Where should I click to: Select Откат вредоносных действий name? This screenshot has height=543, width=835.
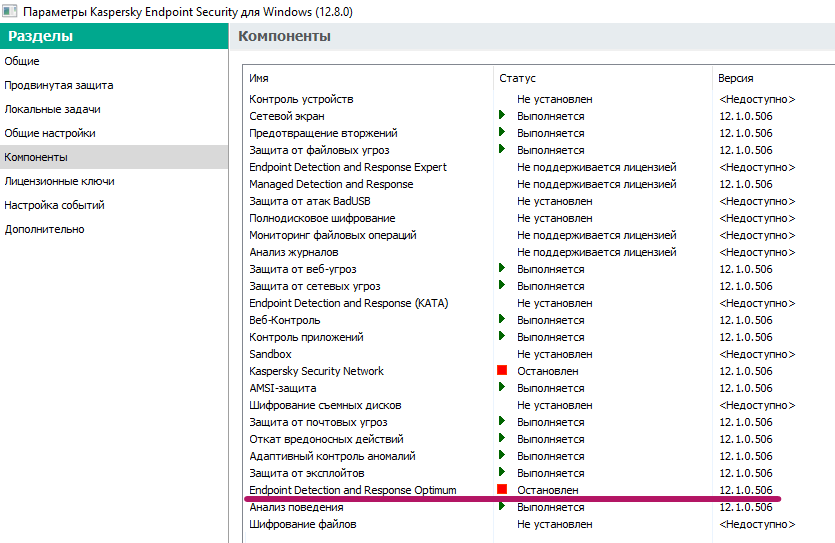pyautogui.click(x=326, y=439)
